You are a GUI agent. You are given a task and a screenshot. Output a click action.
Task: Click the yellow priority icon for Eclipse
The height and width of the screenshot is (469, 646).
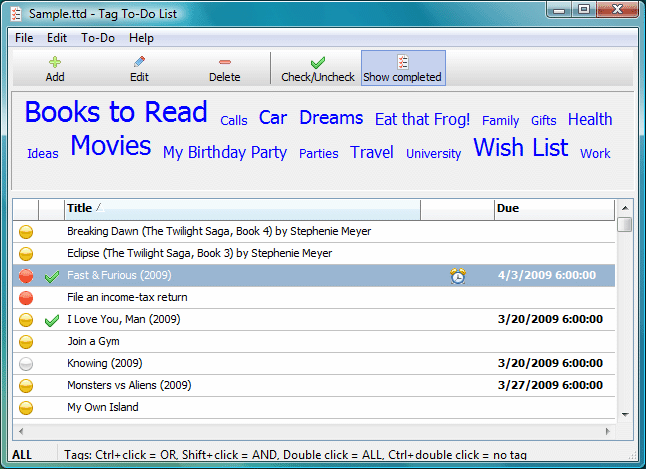[x=26, y=254]
